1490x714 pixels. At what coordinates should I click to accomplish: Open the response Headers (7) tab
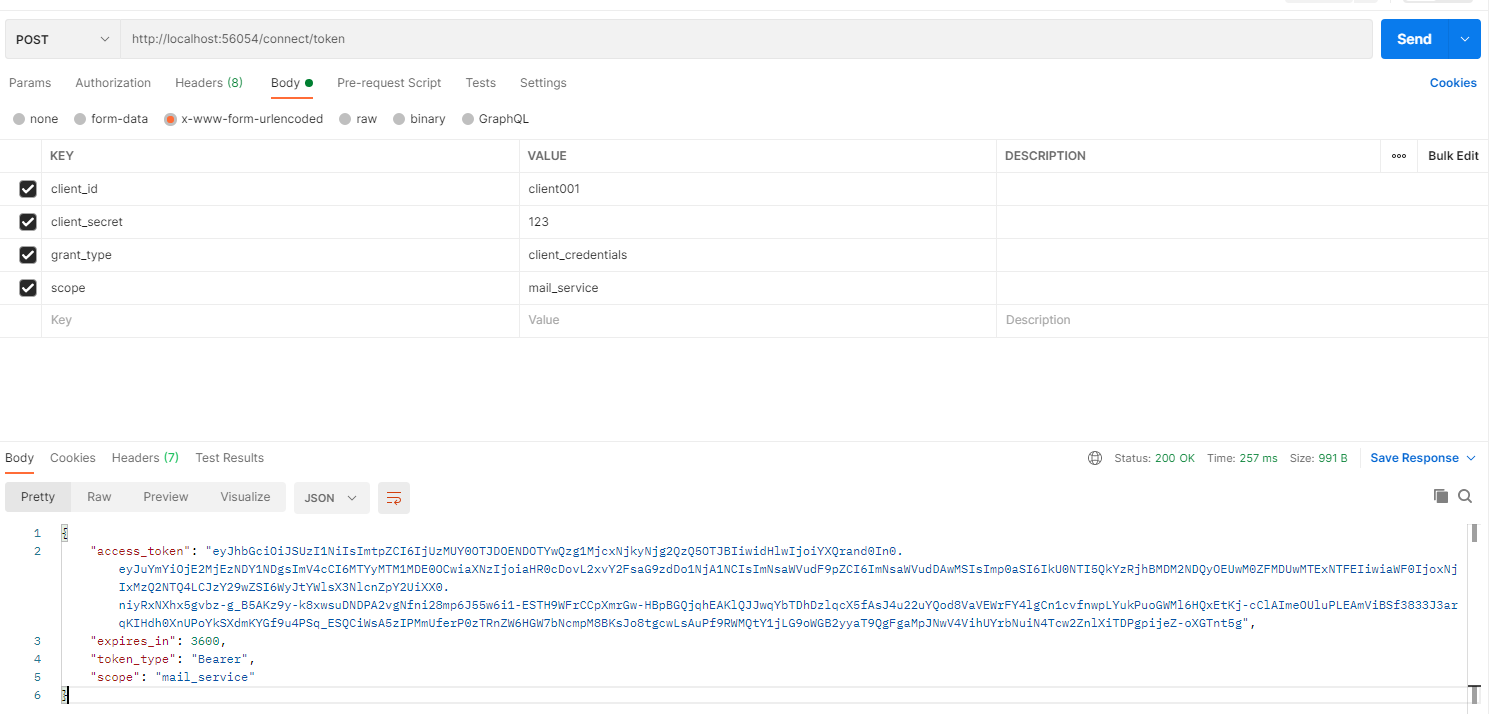[145, 458]
